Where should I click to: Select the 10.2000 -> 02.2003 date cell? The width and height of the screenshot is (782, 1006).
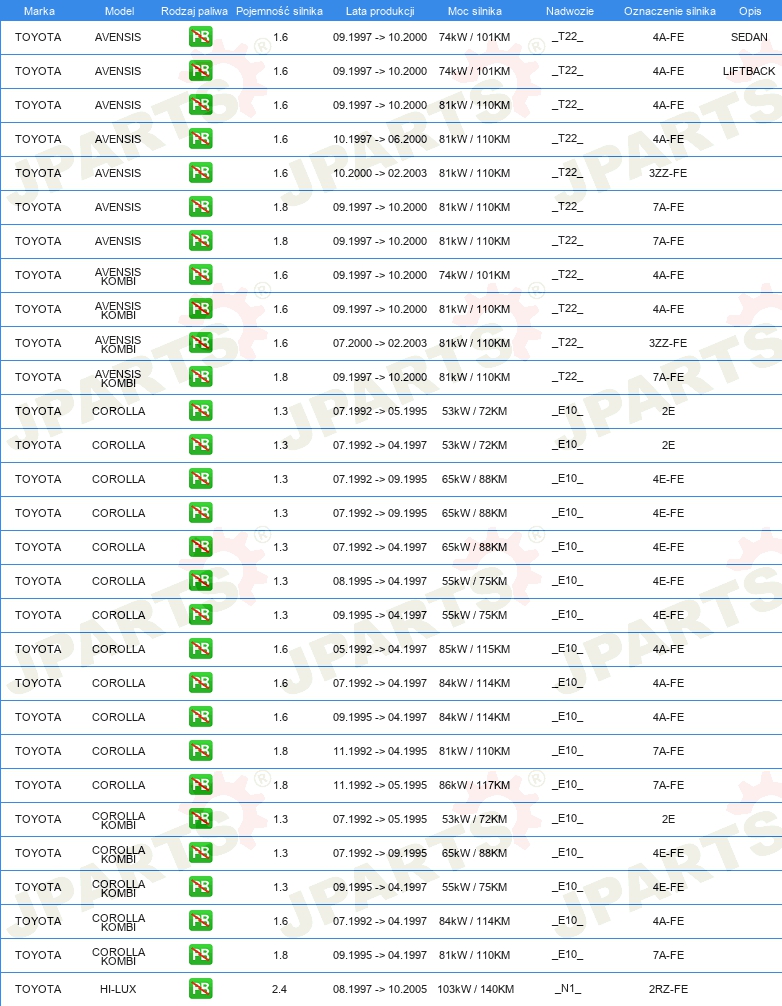[x=380, y=173]
